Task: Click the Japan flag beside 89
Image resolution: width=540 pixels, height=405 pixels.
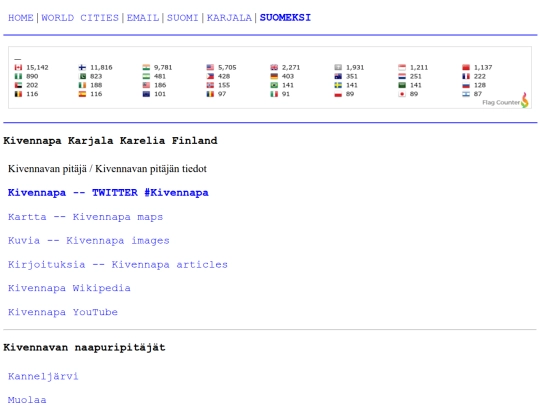Action: point(402,94)
